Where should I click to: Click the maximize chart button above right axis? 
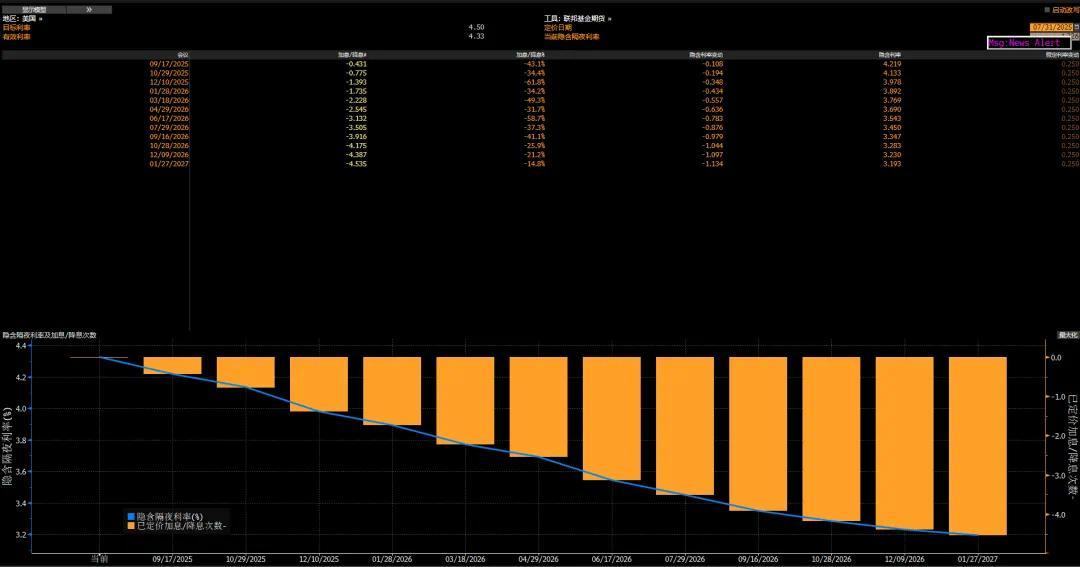coord(1068,335)
